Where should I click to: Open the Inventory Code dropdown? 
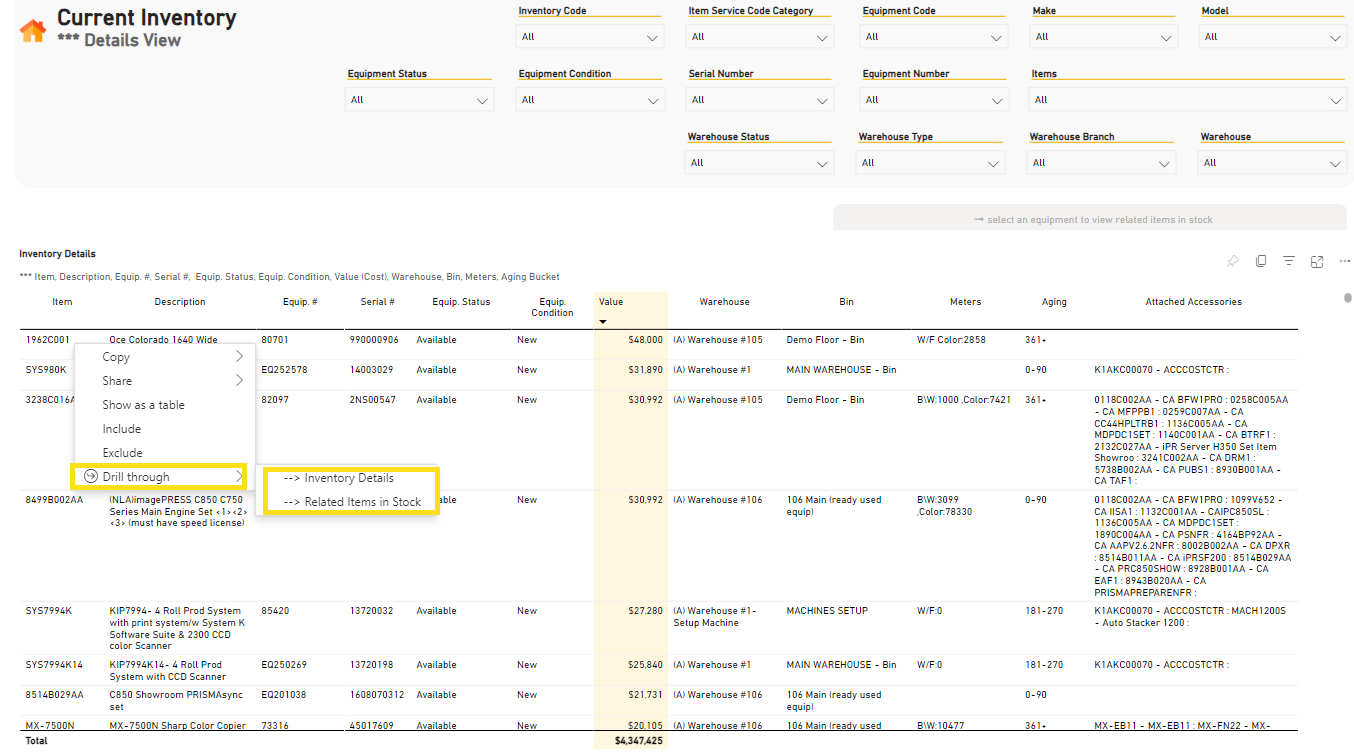coord(590,37)
